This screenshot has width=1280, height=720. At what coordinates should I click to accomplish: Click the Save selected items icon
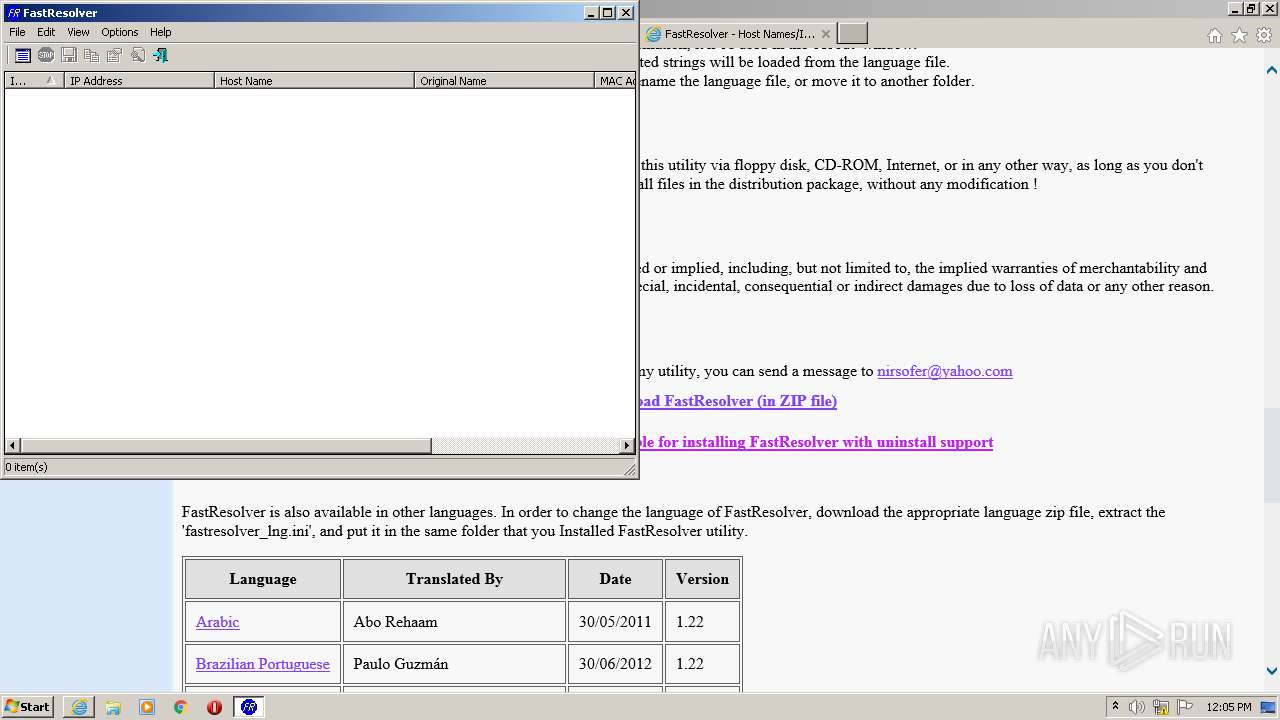click(69, 55)
